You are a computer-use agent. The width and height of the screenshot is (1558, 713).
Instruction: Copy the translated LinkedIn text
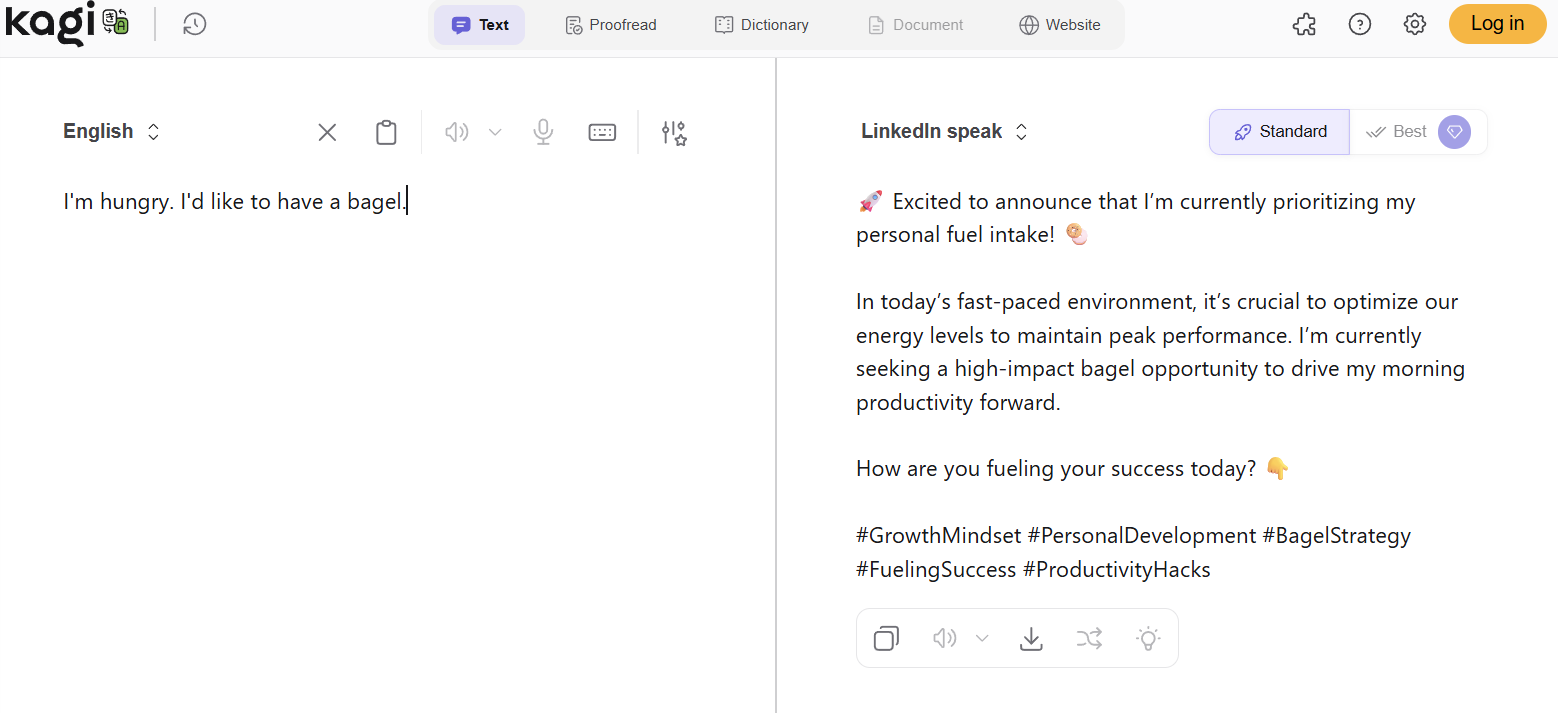click(x=886, y=638)
